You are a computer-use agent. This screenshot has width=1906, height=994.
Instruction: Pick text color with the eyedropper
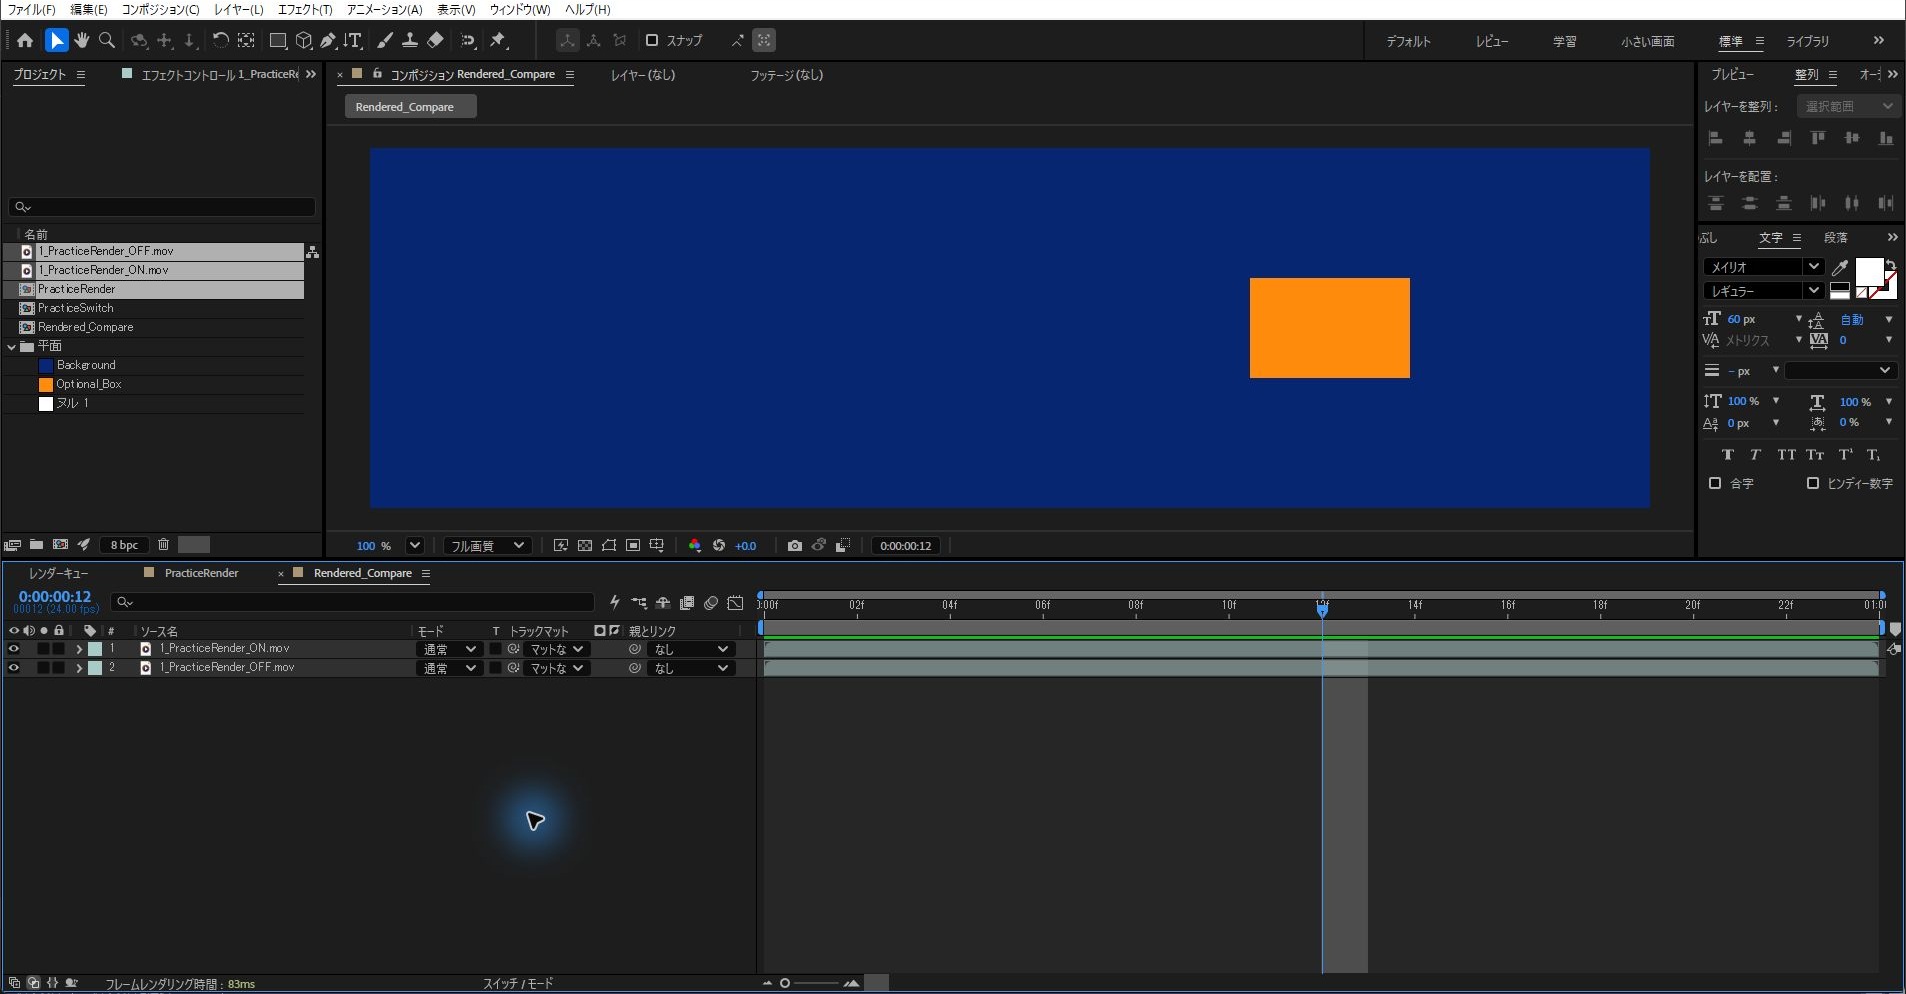pos(1839,267)
